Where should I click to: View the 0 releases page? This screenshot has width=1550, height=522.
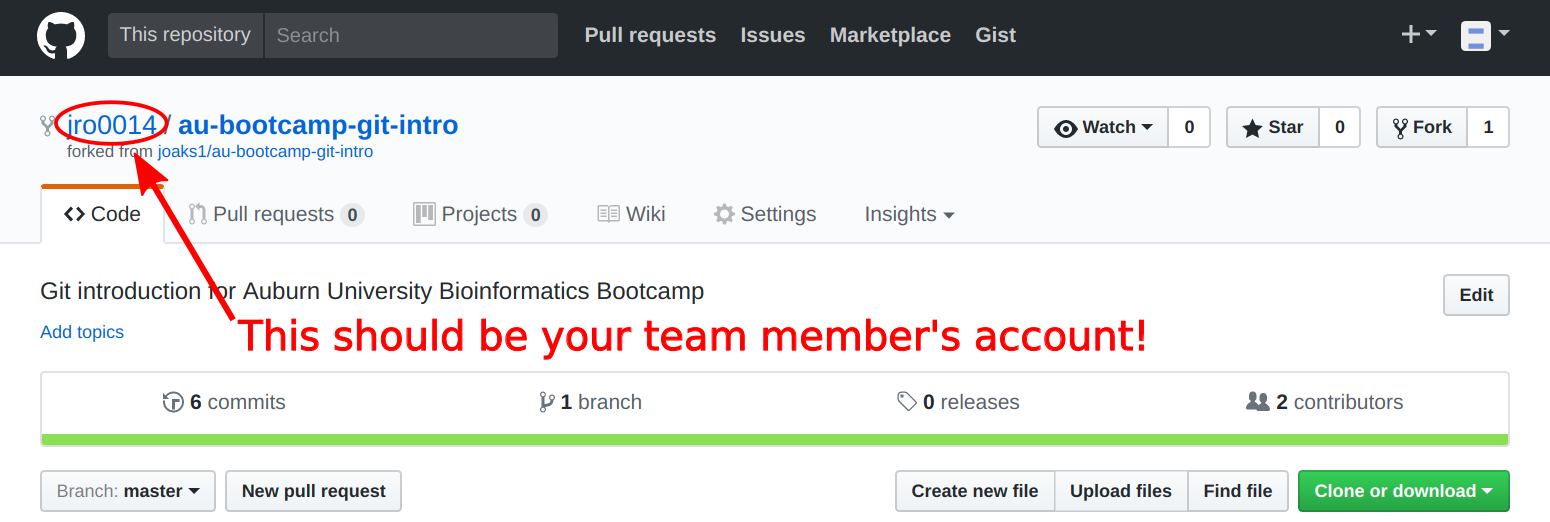[958, 402]
